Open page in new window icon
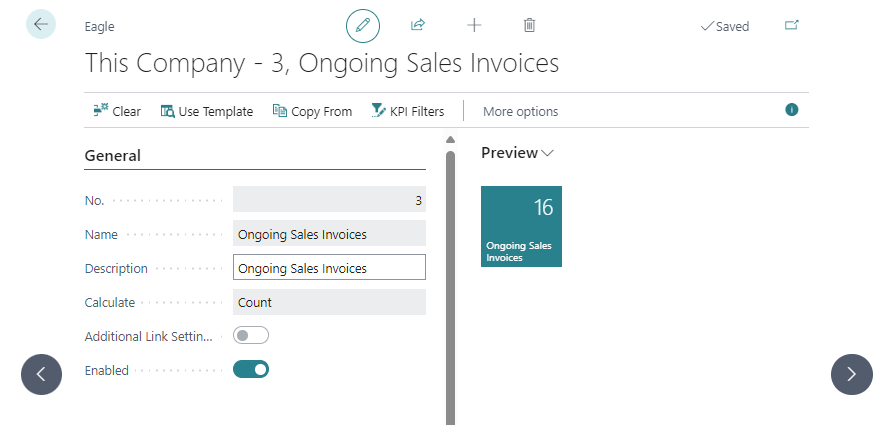Viewport: 893px width, 425px height. [x=792, y=26]
